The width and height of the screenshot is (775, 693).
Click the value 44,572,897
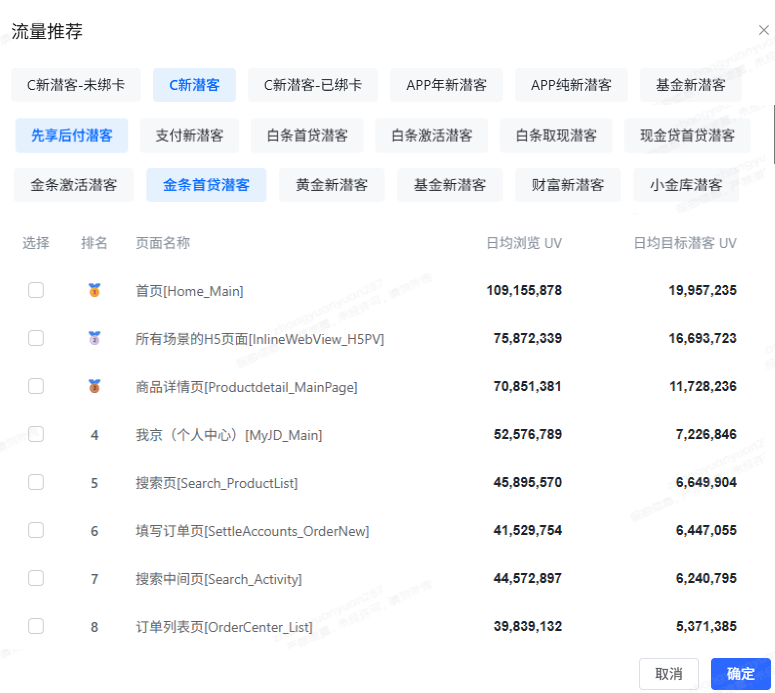[x=527, y=578]
